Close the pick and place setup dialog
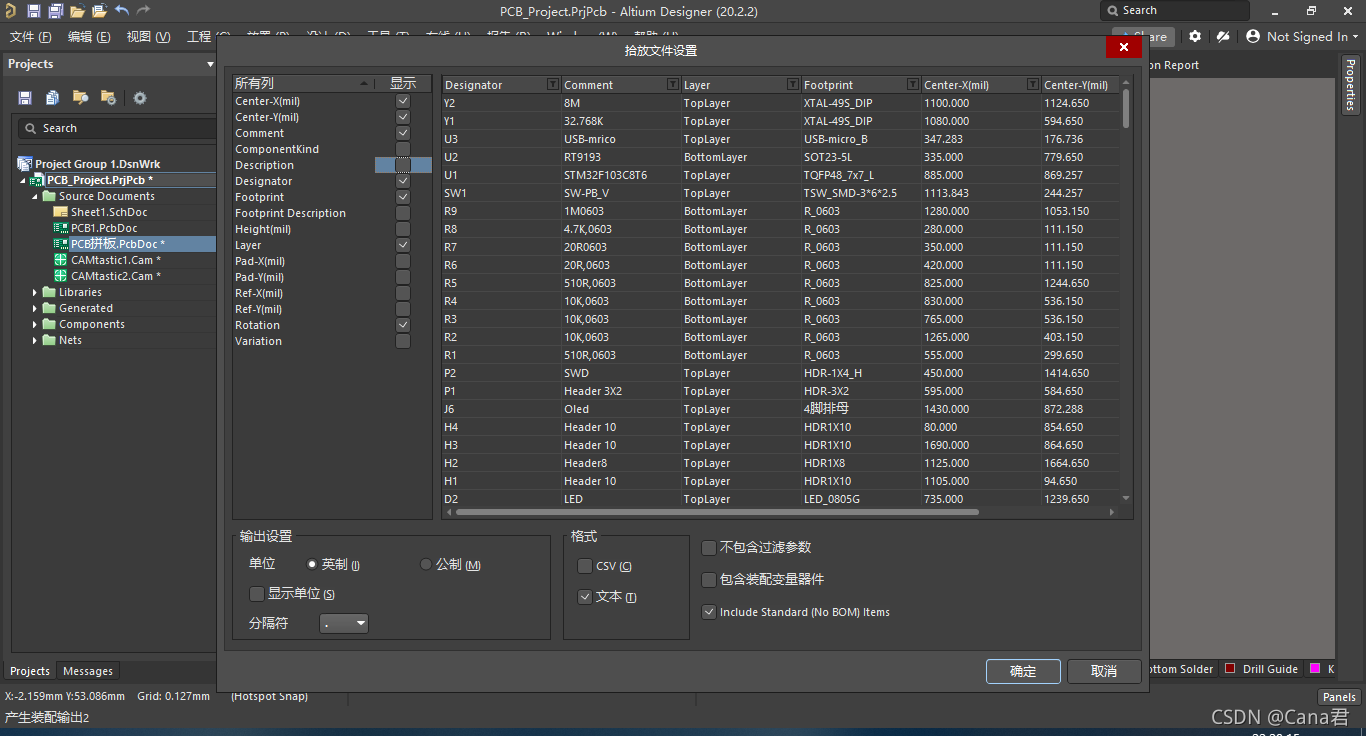1366x736 pixels. click(1124, 47)
